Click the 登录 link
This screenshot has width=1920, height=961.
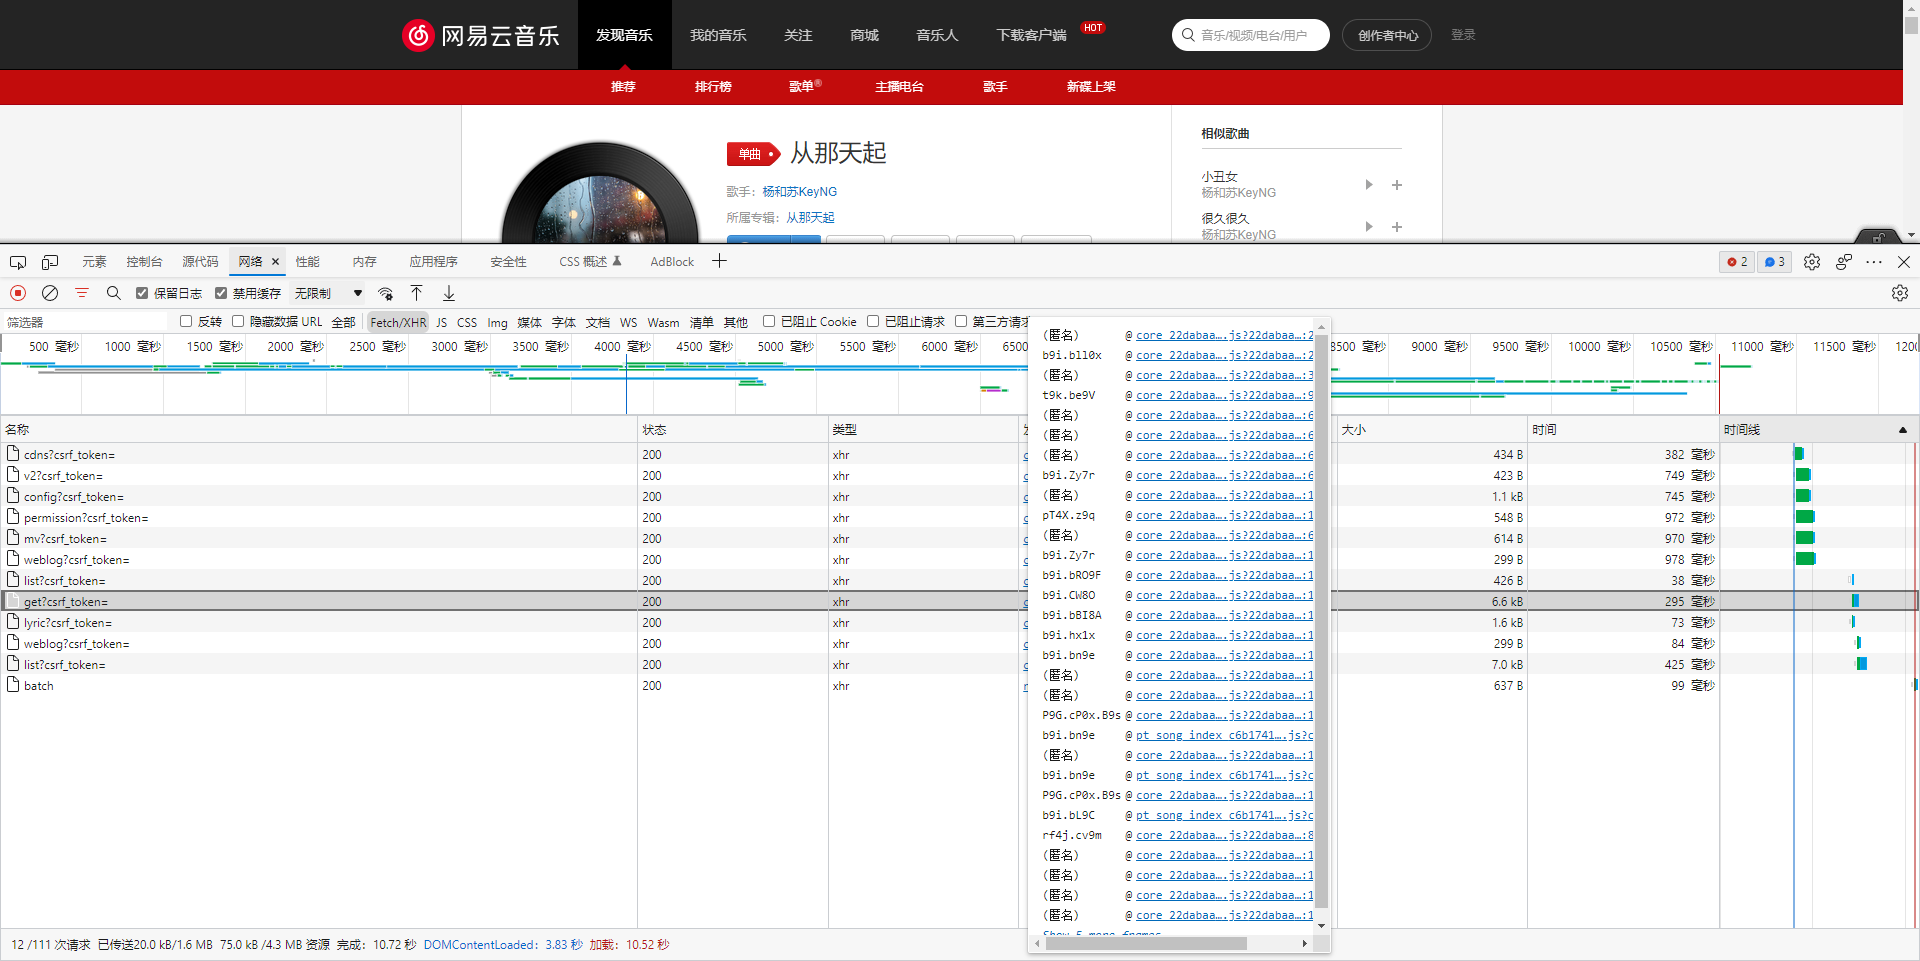click(x=1463, y=35)
